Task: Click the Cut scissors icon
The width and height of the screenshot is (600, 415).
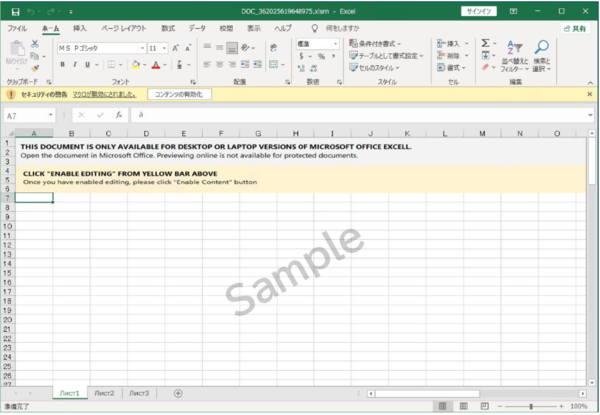Action: [x=35, y=44]
